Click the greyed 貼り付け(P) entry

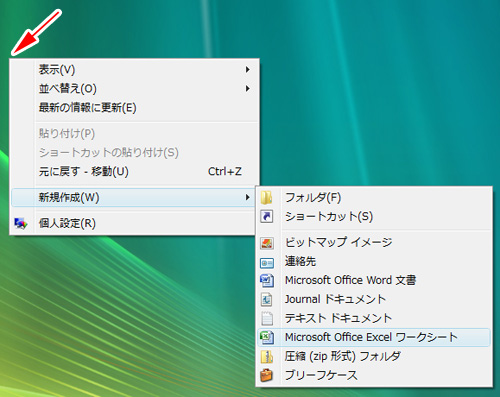tap(134, 133)
